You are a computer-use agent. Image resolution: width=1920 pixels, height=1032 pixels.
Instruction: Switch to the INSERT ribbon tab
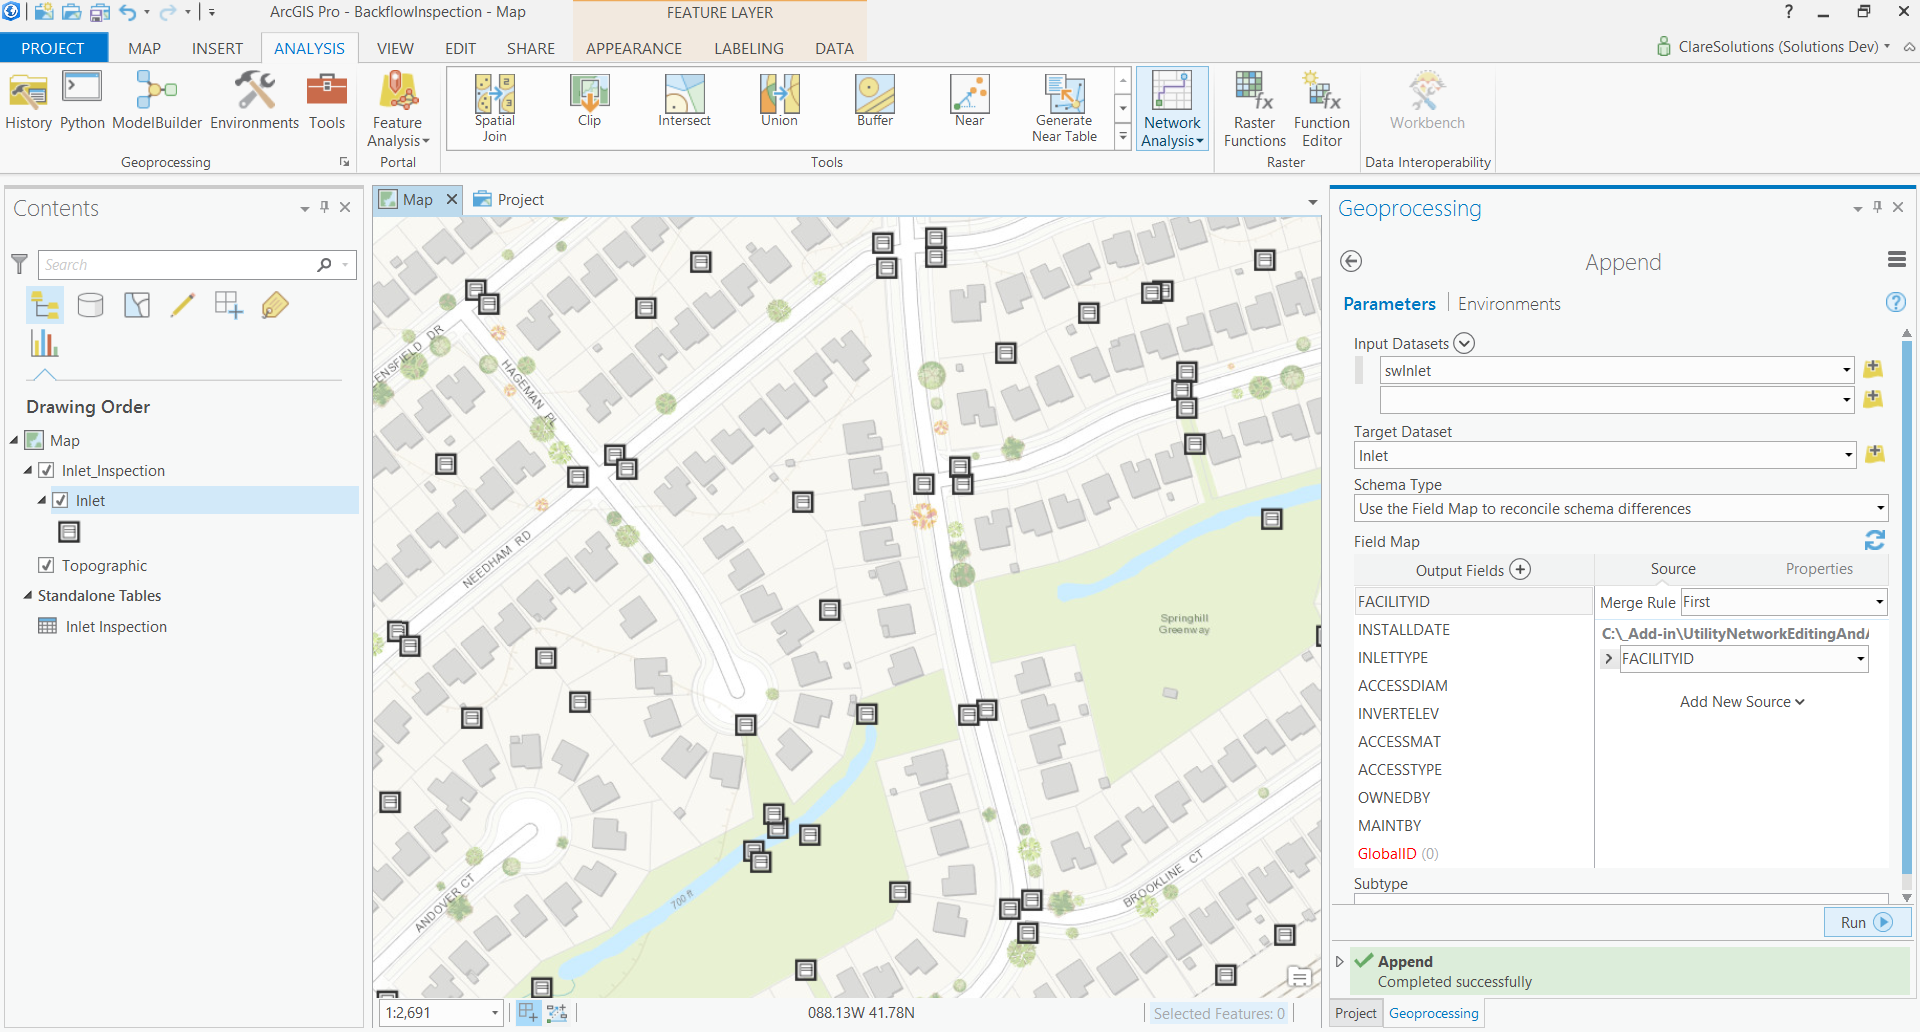(x=217, y=48)
